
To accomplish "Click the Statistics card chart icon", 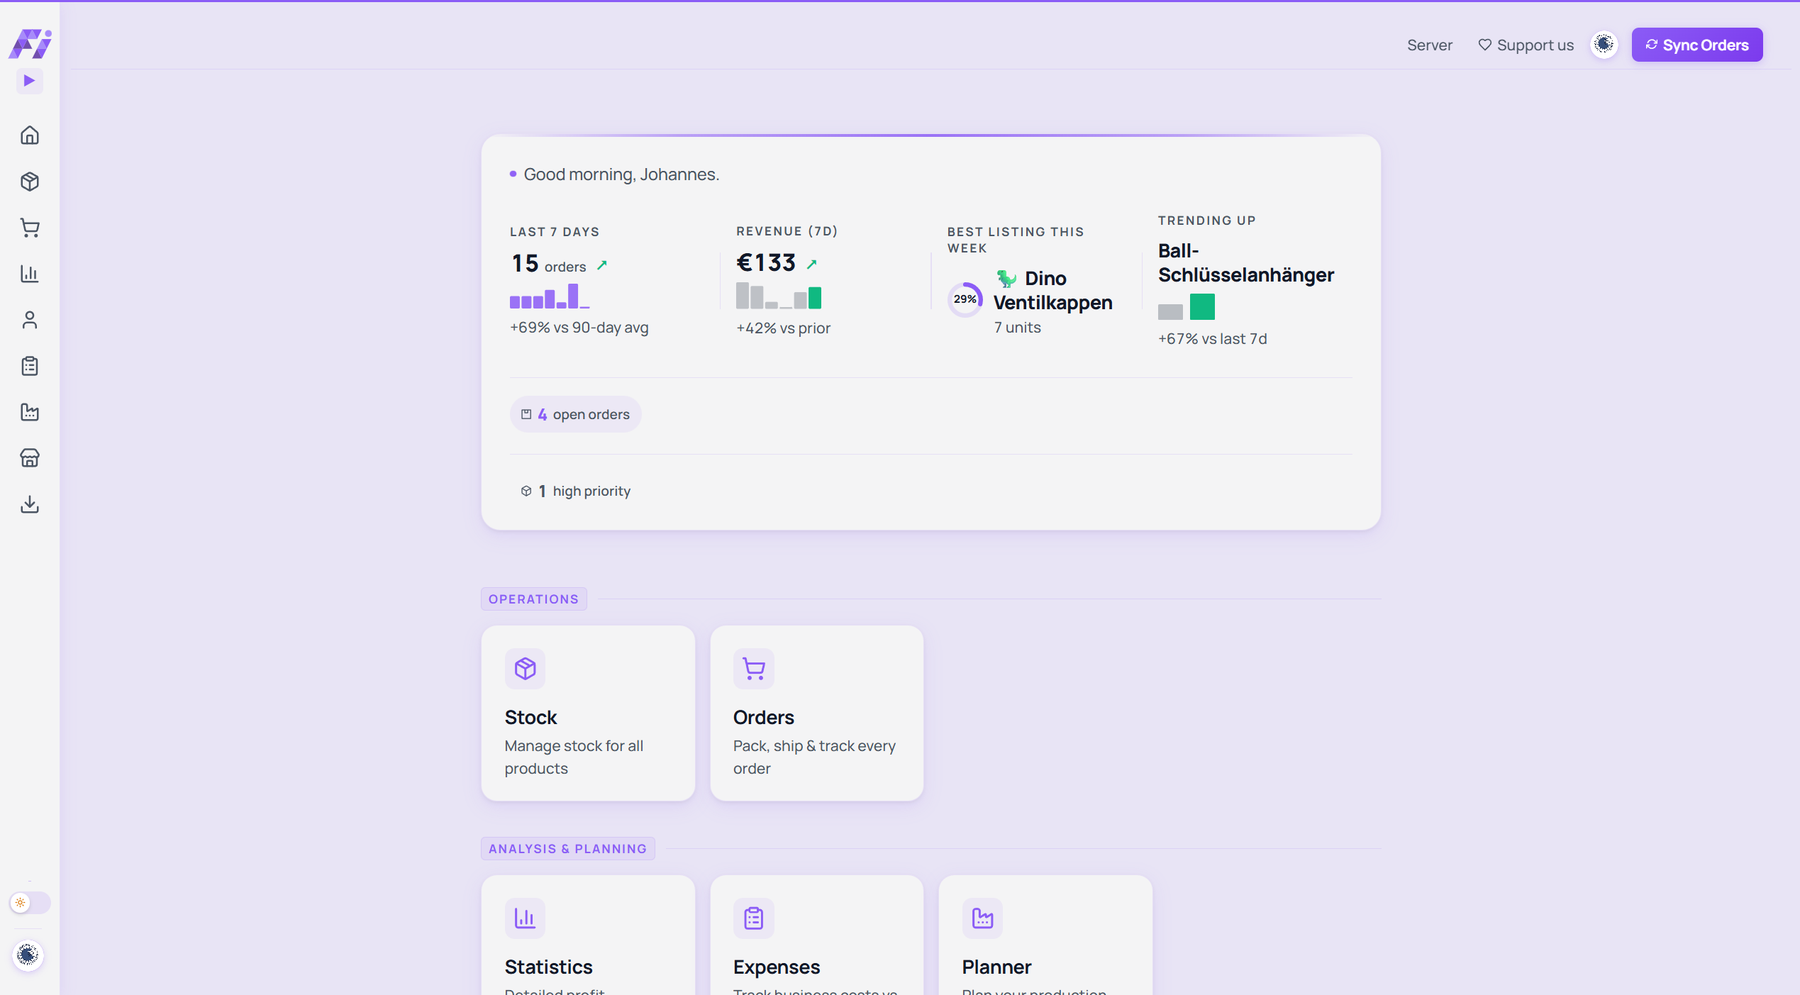I will 525,918.
